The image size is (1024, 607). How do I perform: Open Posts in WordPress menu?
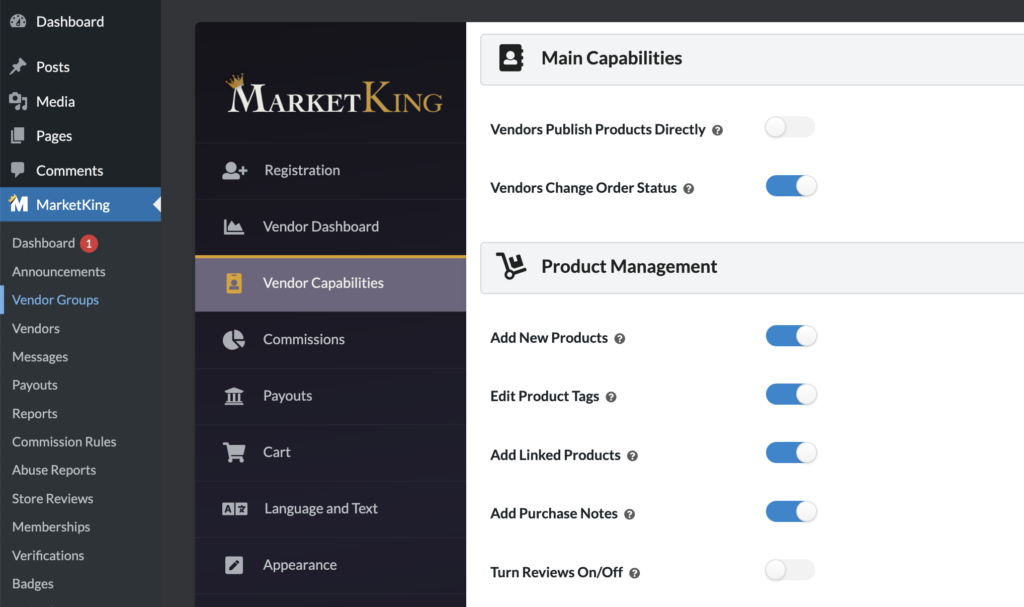pyautogui.click(x=80, y=67)
